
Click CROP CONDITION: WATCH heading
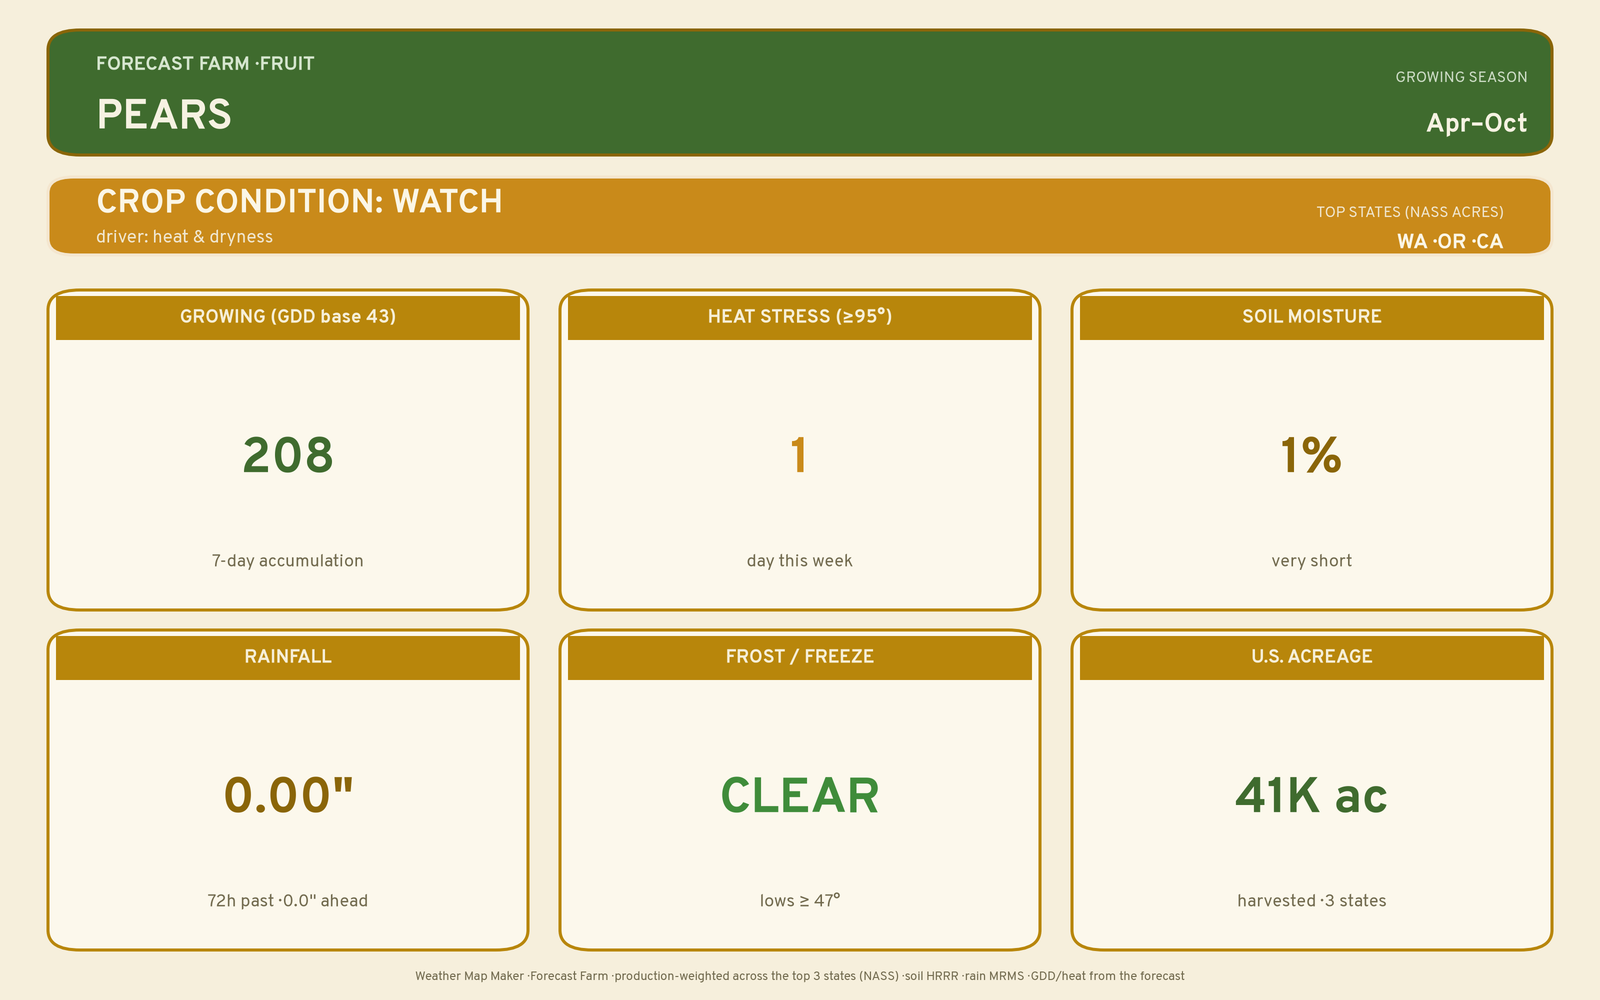[299, 201]
